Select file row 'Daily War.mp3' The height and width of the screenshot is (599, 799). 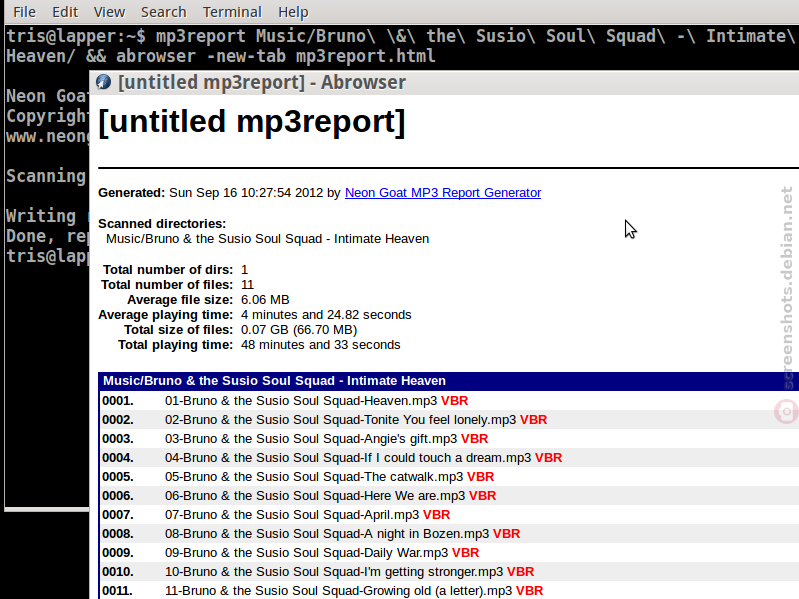[x=448, y=553]
